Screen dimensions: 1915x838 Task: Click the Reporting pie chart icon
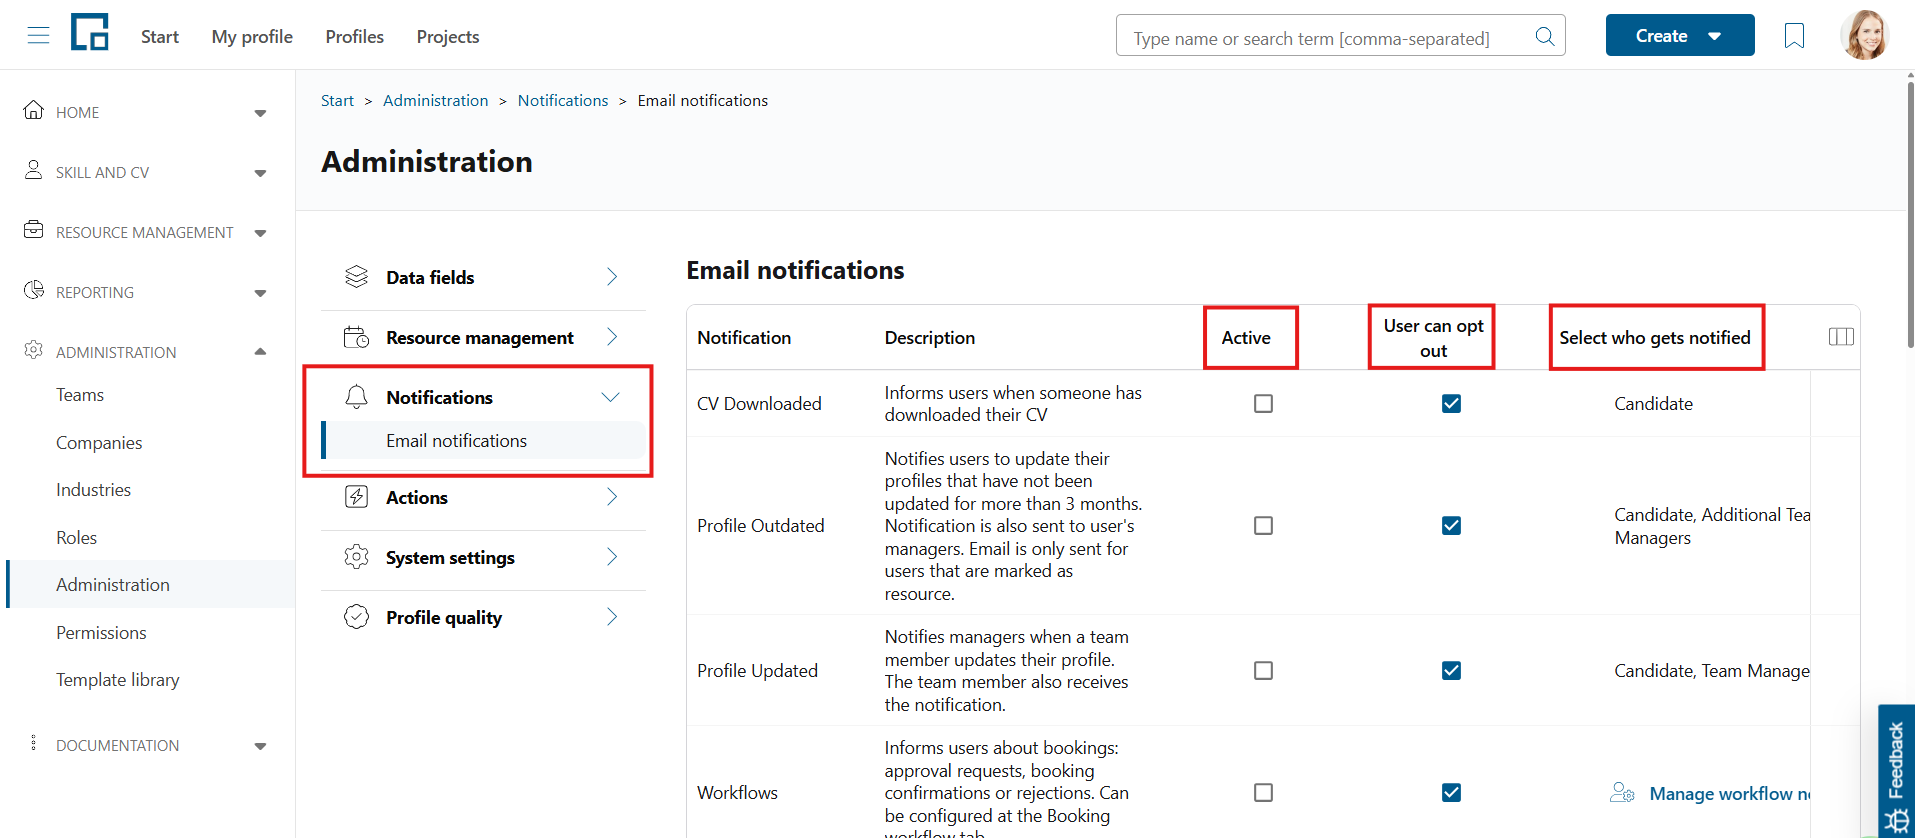[34, 290]
